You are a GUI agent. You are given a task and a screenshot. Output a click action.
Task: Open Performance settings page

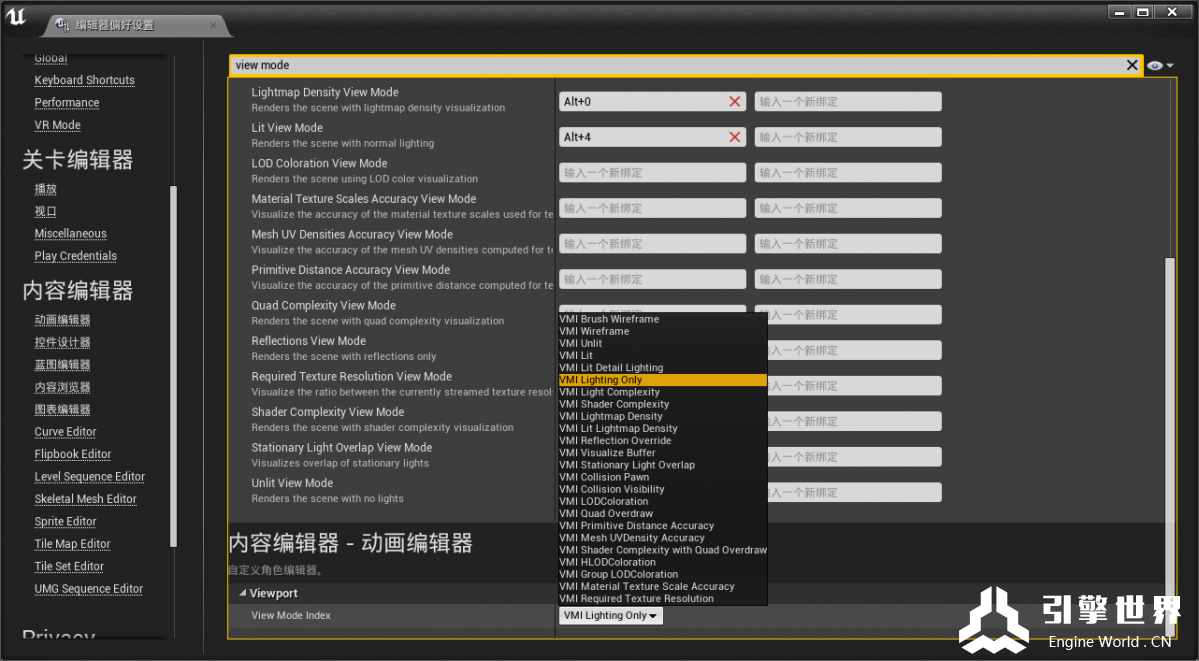67,103
